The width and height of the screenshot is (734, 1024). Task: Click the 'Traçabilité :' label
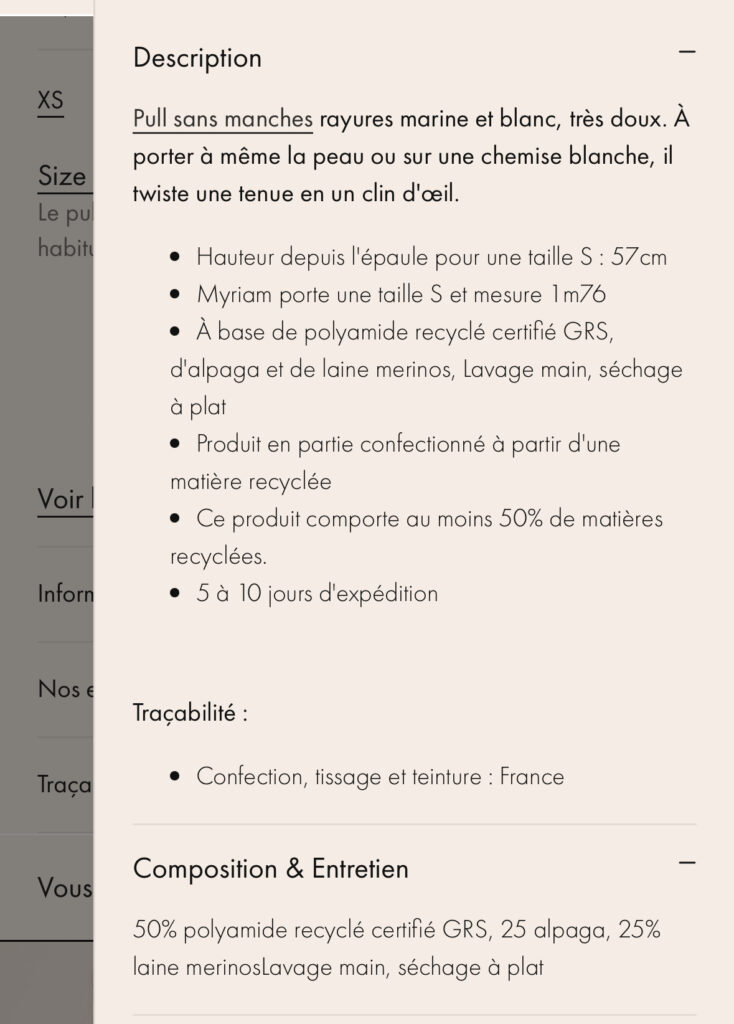(190, 713)
